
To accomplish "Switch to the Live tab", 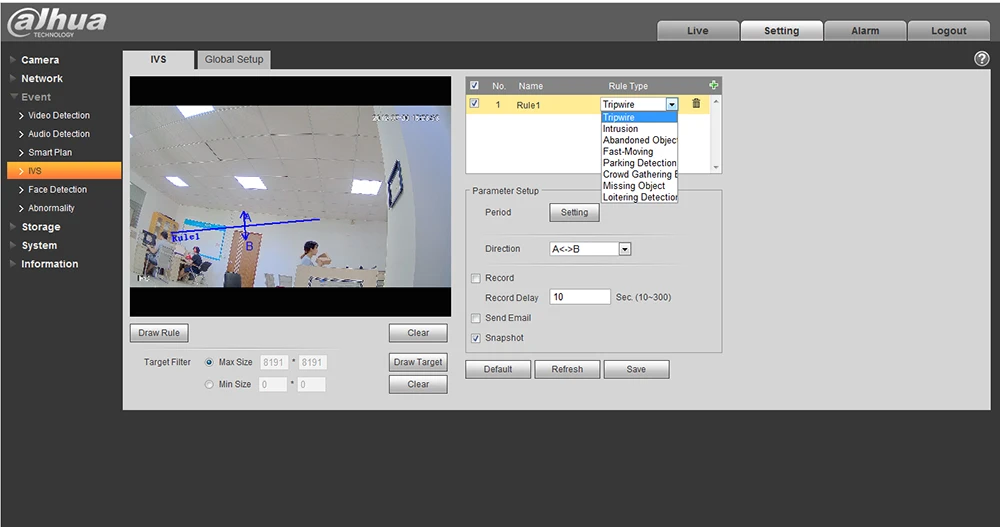I will (698, 31).
